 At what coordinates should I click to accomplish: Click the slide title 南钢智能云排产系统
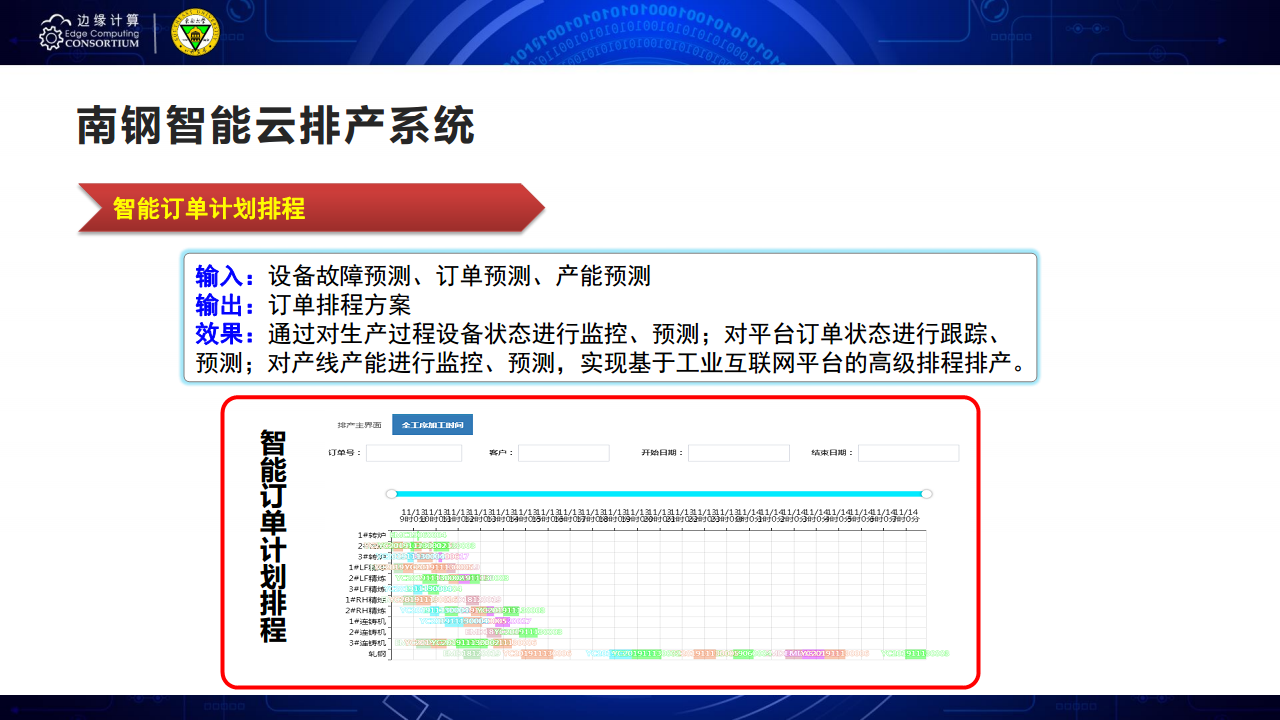[x=276, y=126]
